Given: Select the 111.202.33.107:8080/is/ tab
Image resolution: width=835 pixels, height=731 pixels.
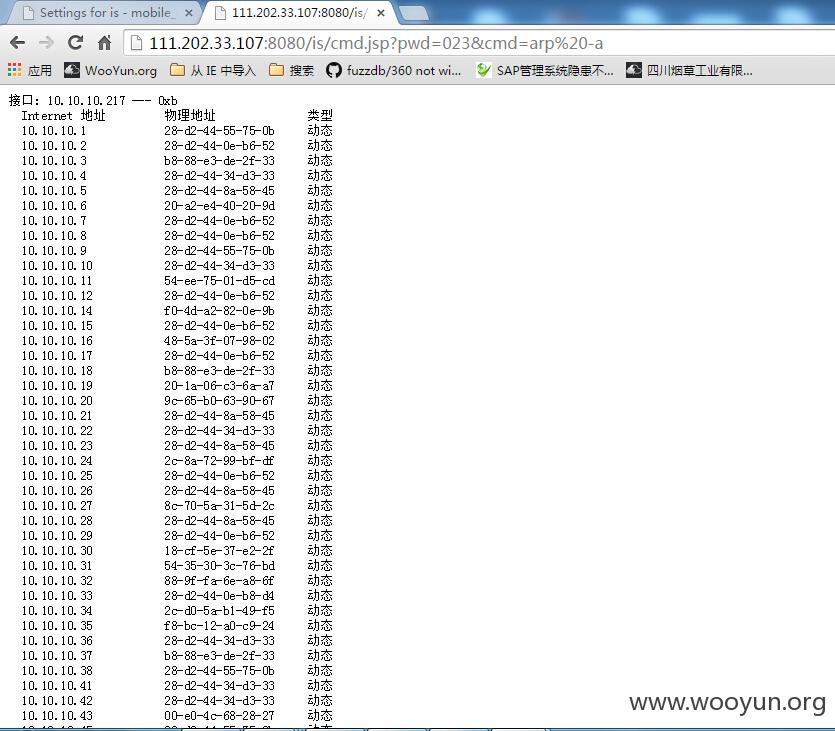Looking at the screenshot, I should pyautogui.click(x=299, y=13).
